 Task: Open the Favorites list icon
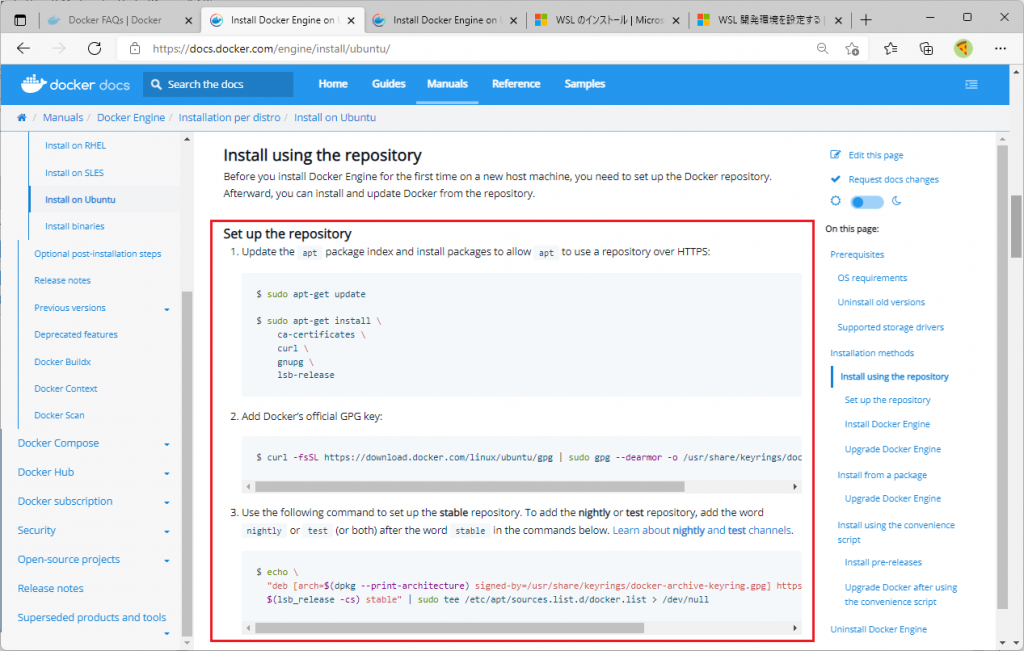point(890,48)
